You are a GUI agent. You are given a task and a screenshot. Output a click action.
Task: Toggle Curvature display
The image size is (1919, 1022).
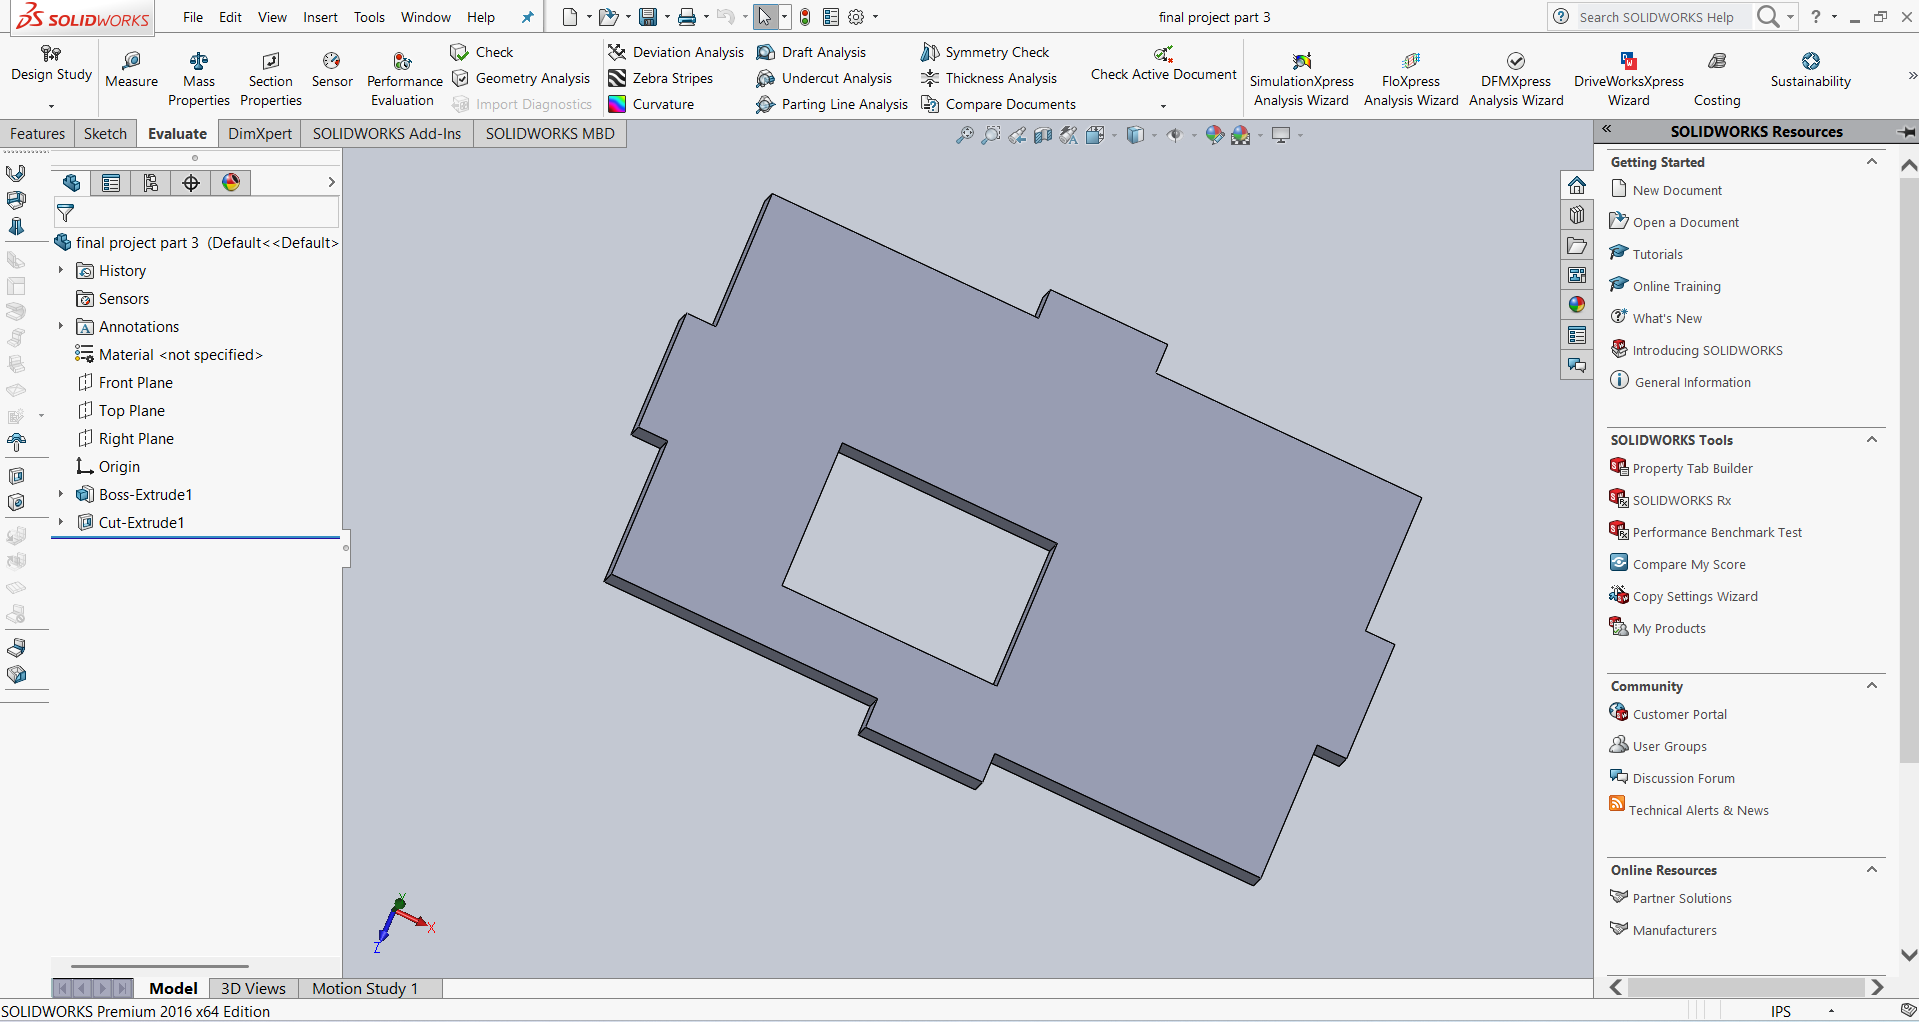pyautogui.click(x=650, y=104)
